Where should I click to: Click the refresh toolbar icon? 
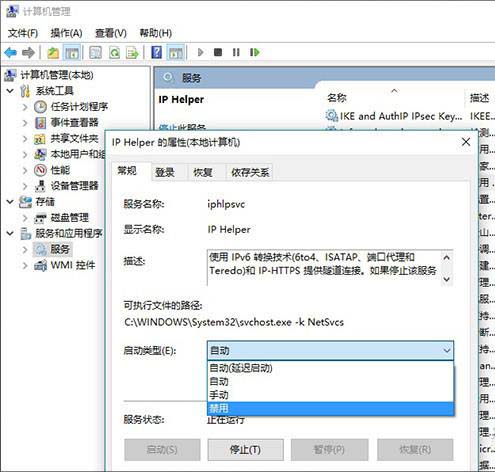[x=114, y=52]
